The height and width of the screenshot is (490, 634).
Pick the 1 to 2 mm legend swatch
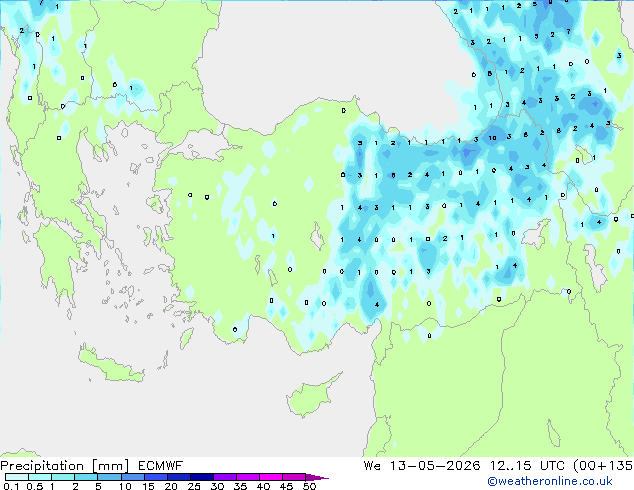63,477
